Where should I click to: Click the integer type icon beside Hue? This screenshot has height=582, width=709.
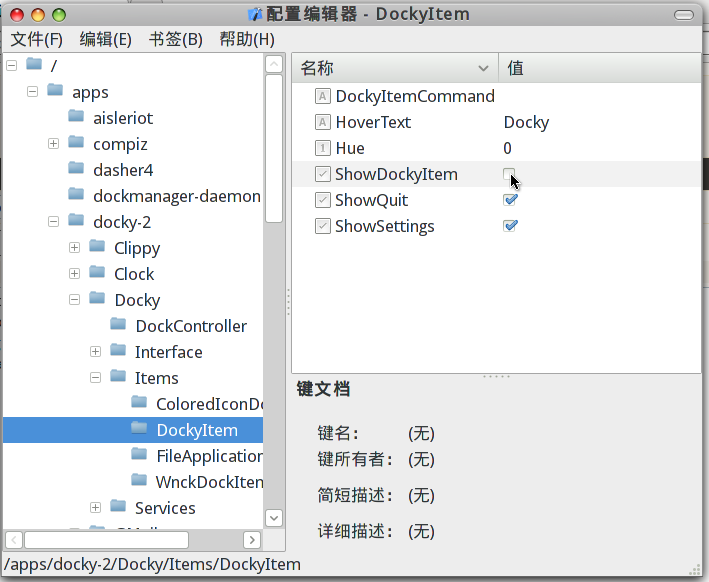pos(322,148)
